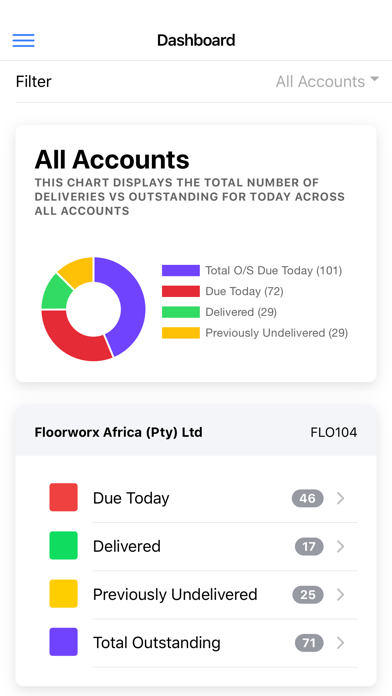The image size is (392, 696).
Task: Open the hamburger menu
Action: (24, 40)
